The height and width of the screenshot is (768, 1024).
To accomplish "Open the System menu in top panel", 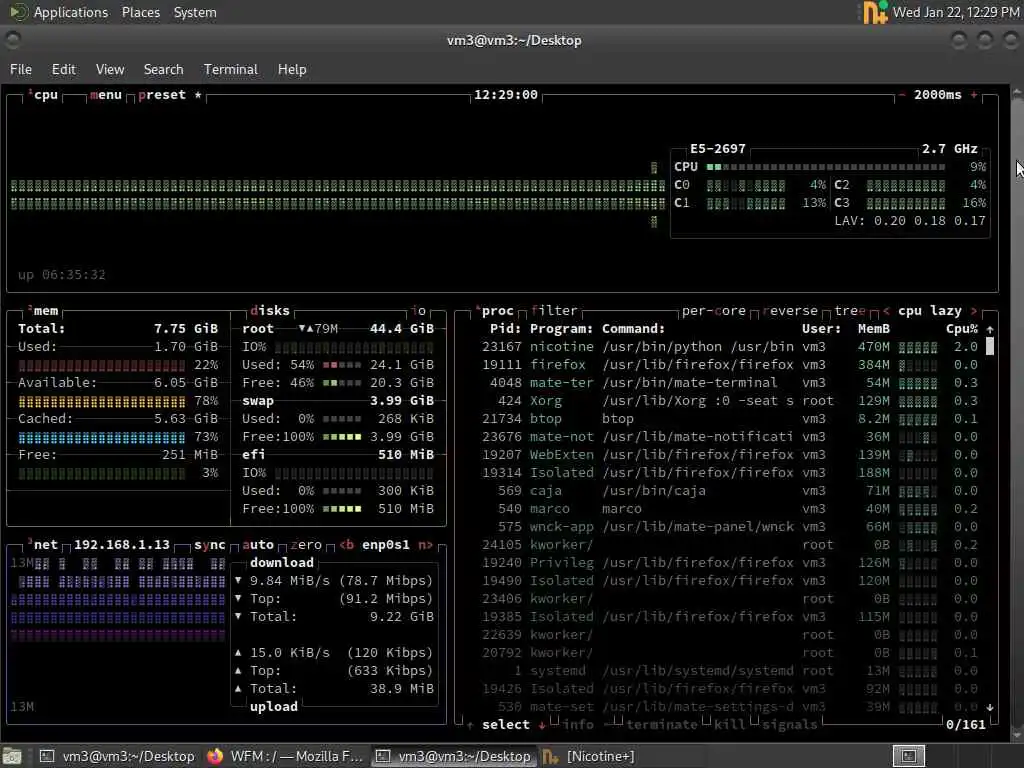I will coord(195,12).
